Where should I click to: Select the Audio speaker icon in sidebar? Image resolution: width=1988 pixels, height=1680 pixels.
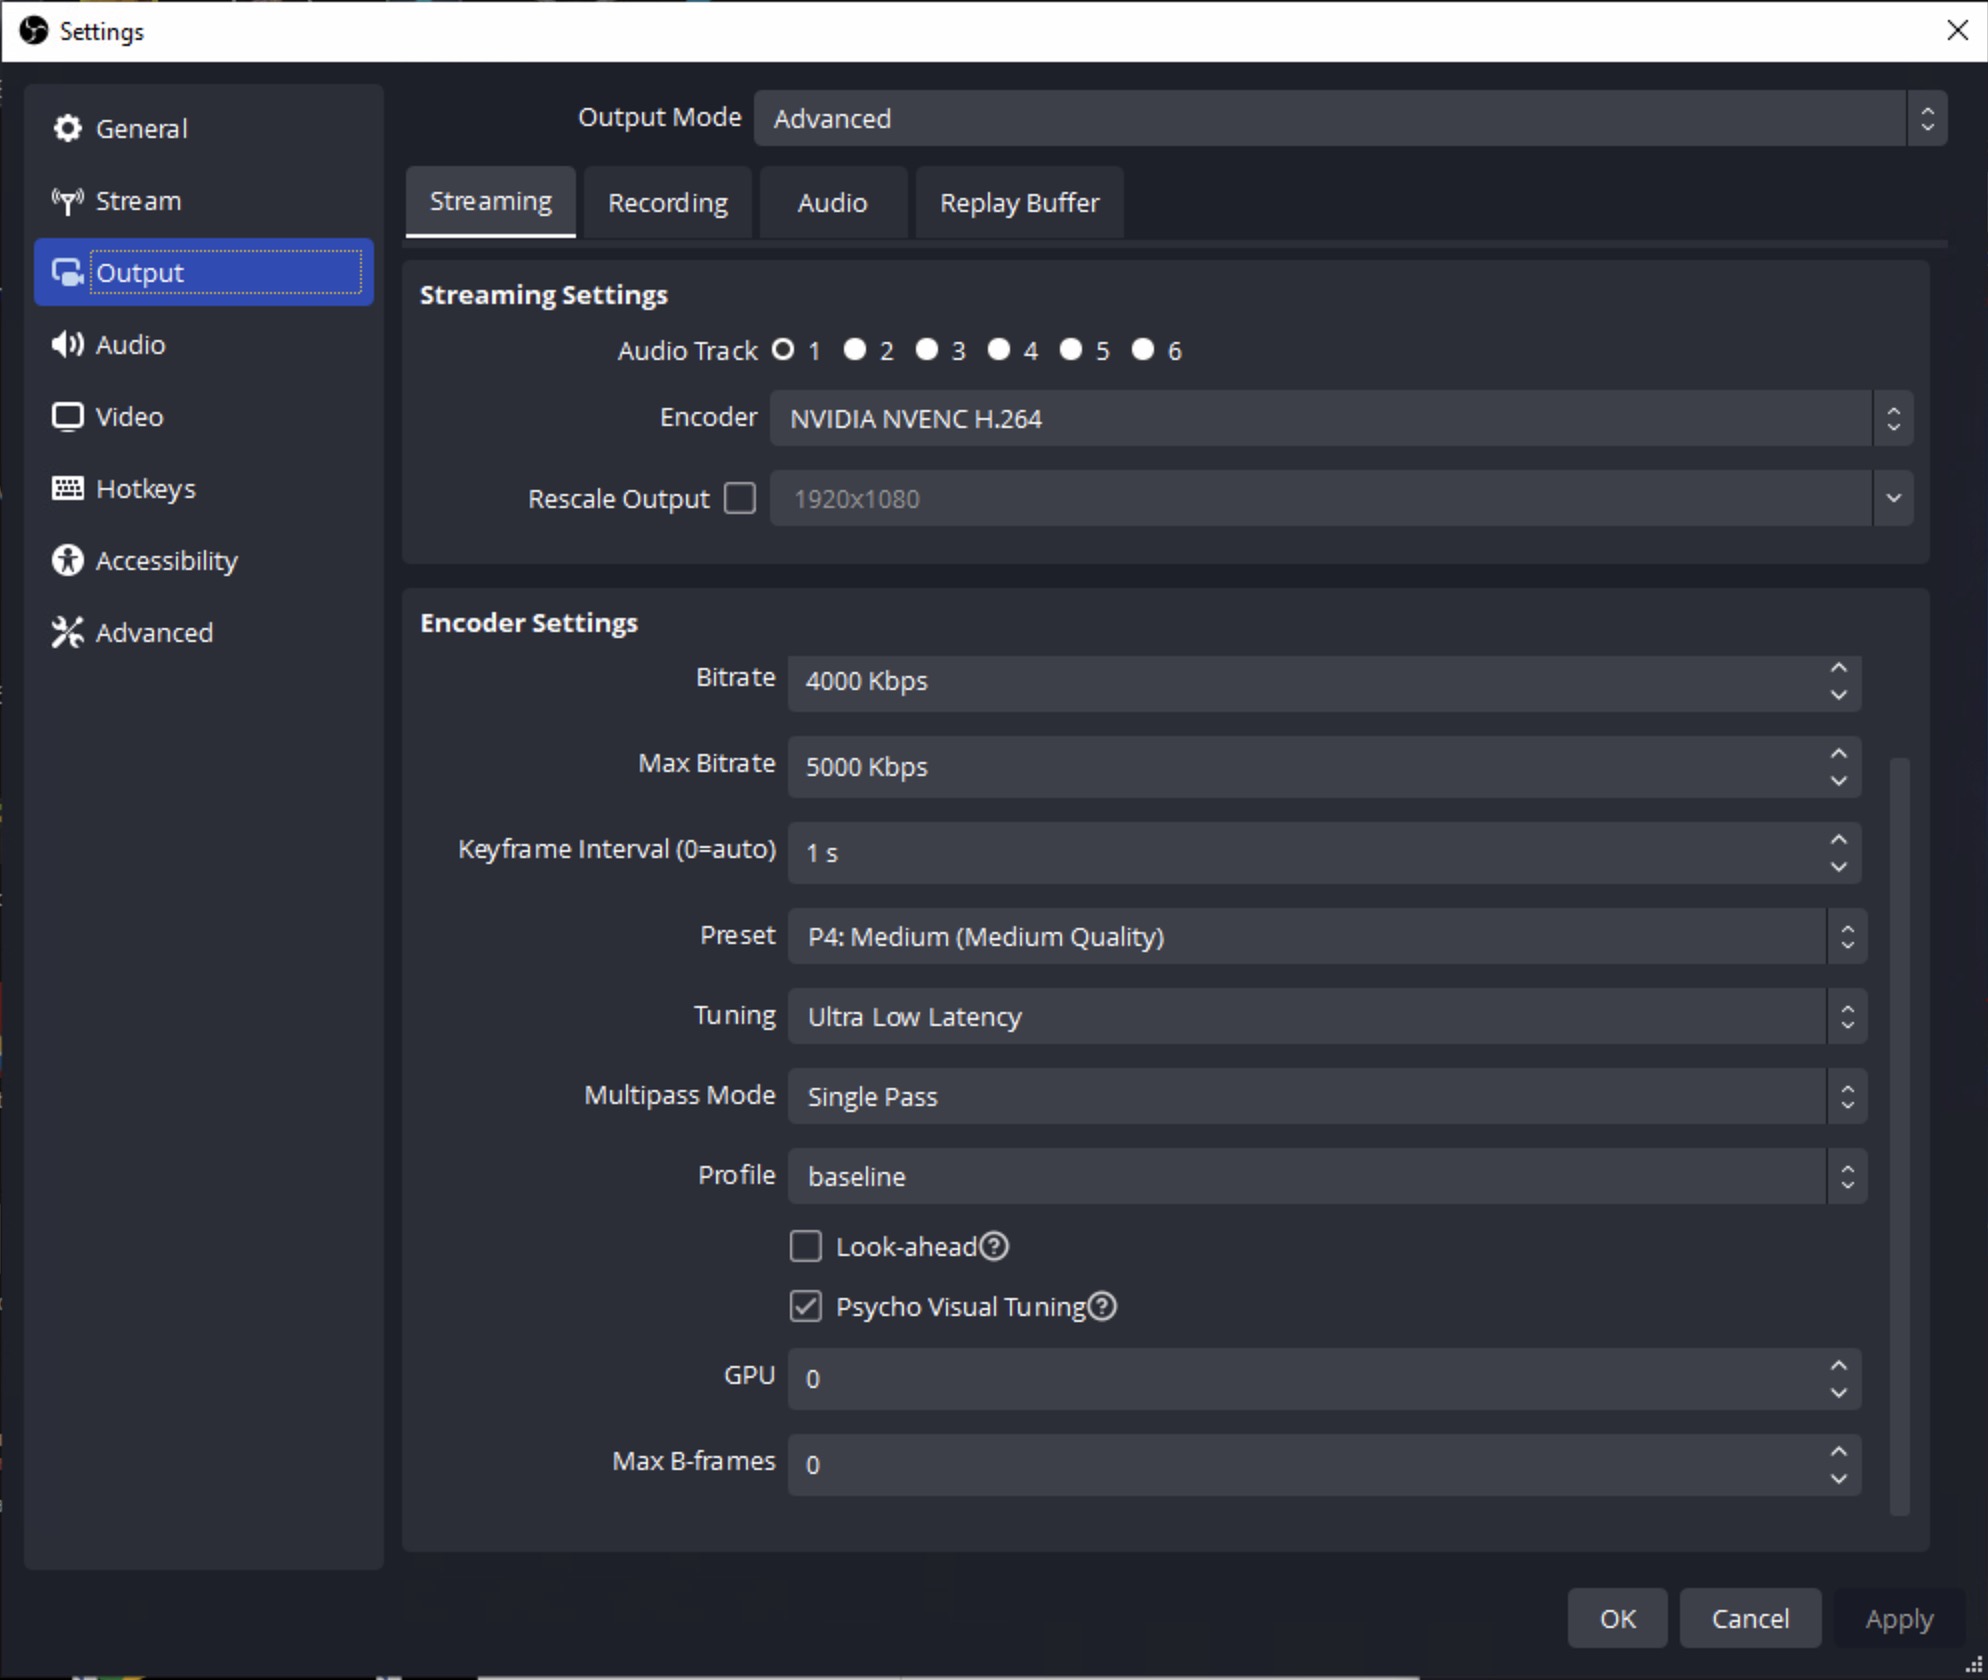[67, 345]
